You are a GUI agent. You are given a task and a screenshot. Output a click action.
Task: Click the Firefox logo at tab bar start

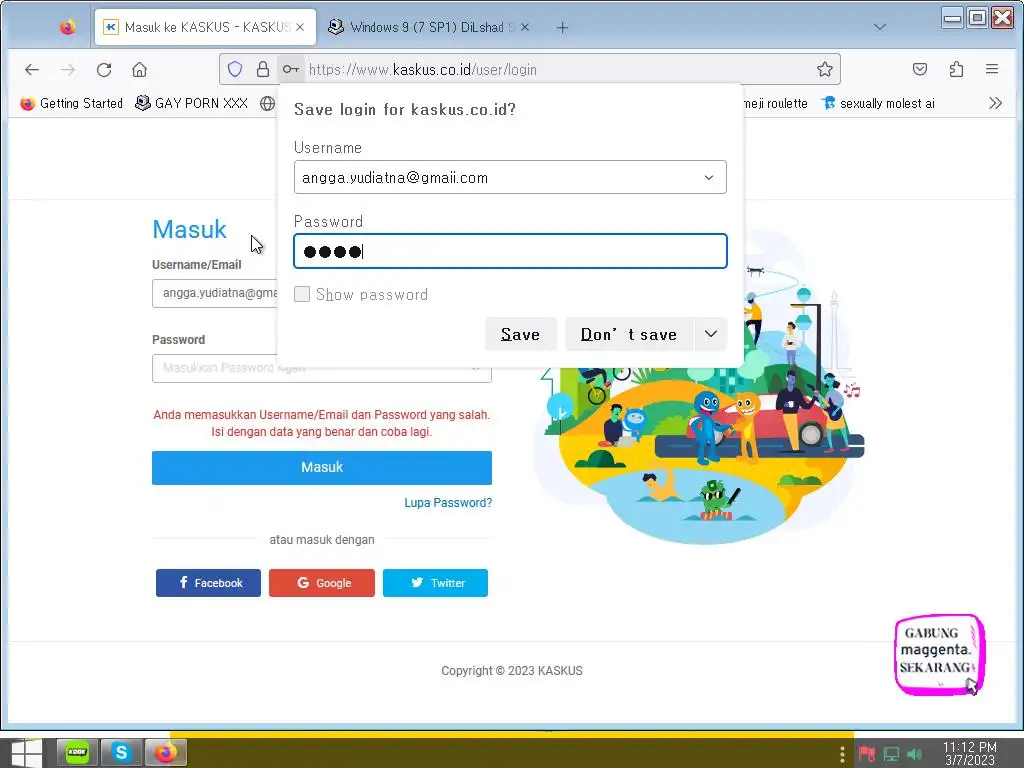(x=67, y=27)
